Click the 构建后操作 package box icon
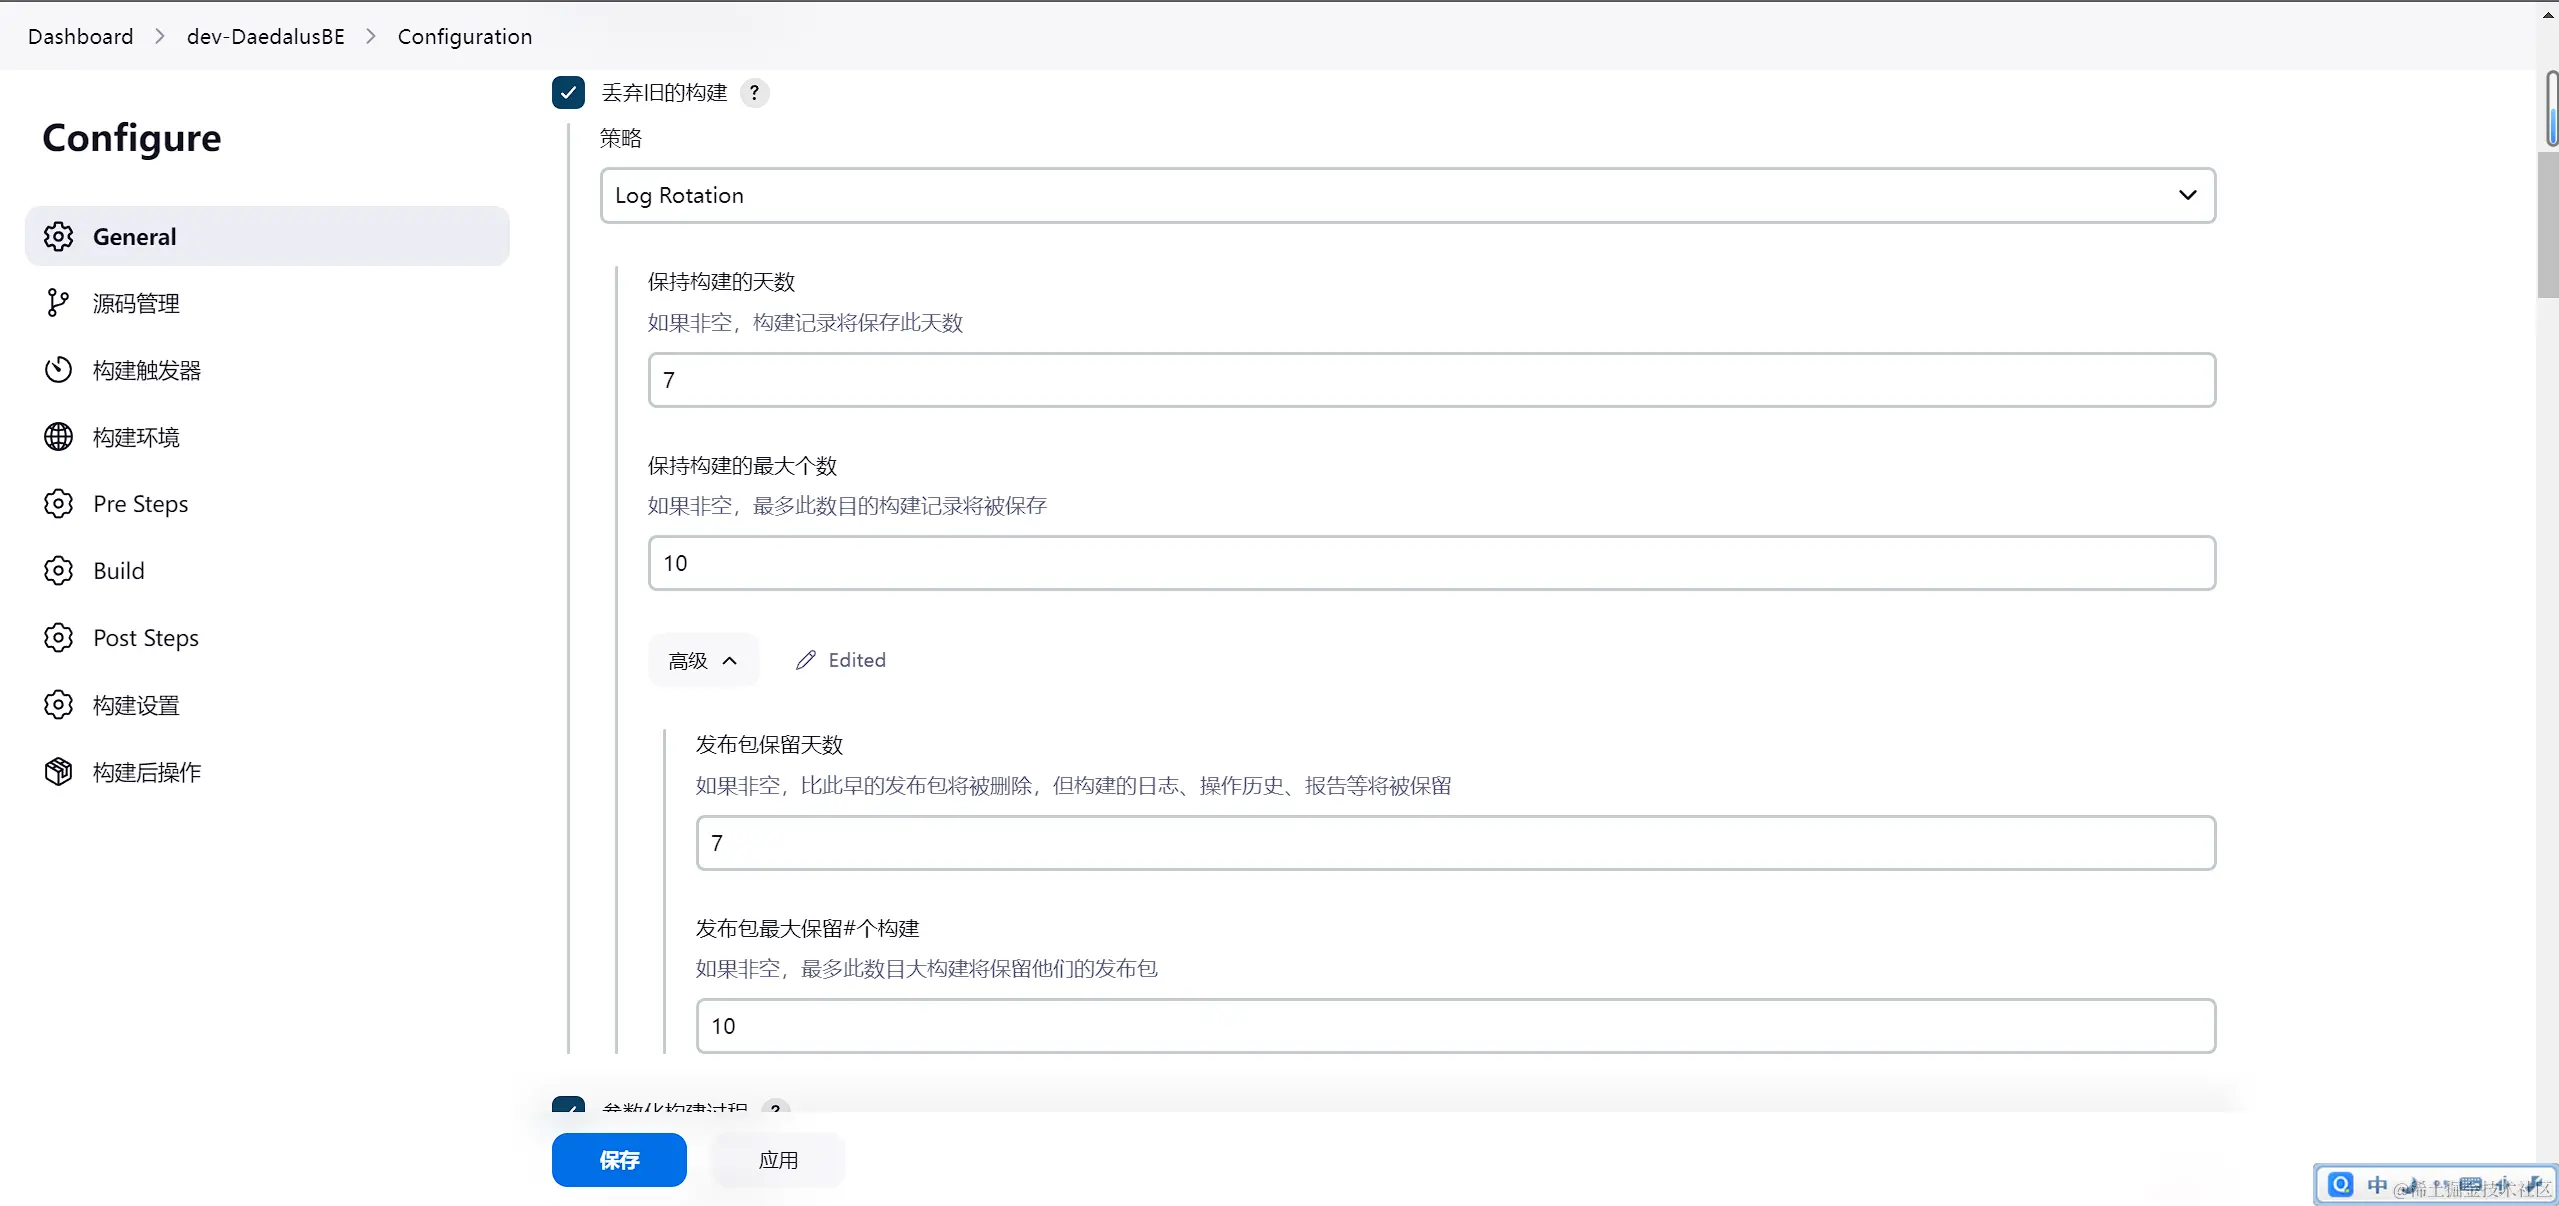Viewport: 2559px width, 1206px height. 58,772
